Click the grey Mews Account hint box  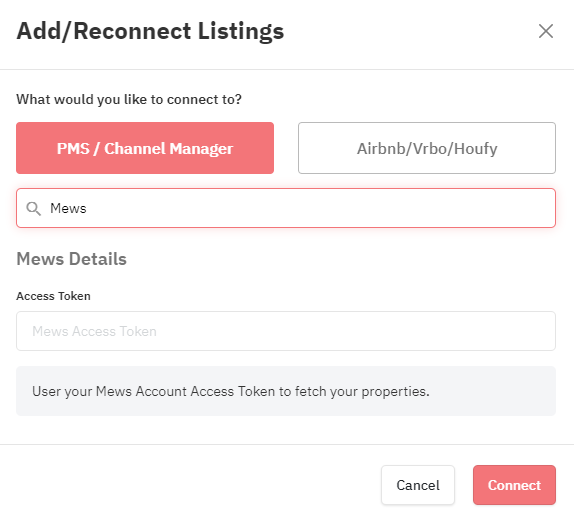pos(286,391)
